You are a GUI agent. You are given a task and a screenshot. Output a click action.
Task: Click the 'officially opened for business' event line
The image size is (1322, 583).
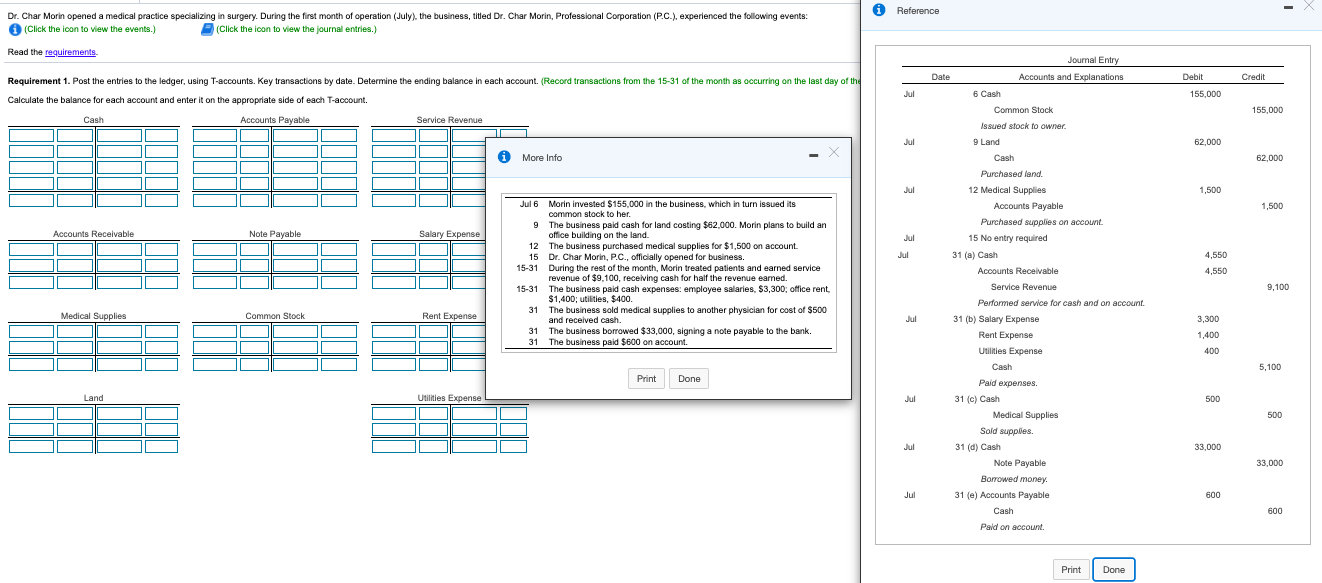(x=646, y=257)
